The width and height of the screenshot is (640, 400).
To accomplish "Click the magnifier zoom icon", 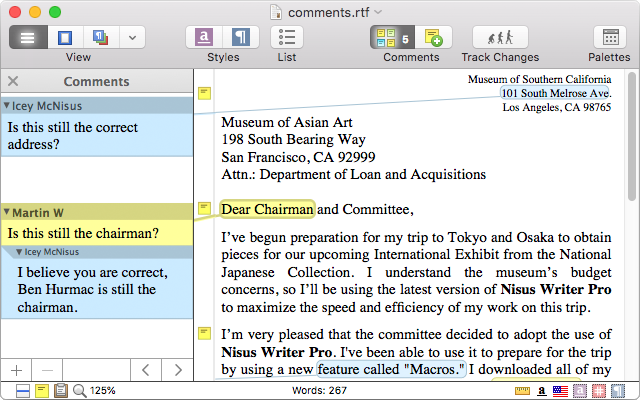I will (80, 391).
